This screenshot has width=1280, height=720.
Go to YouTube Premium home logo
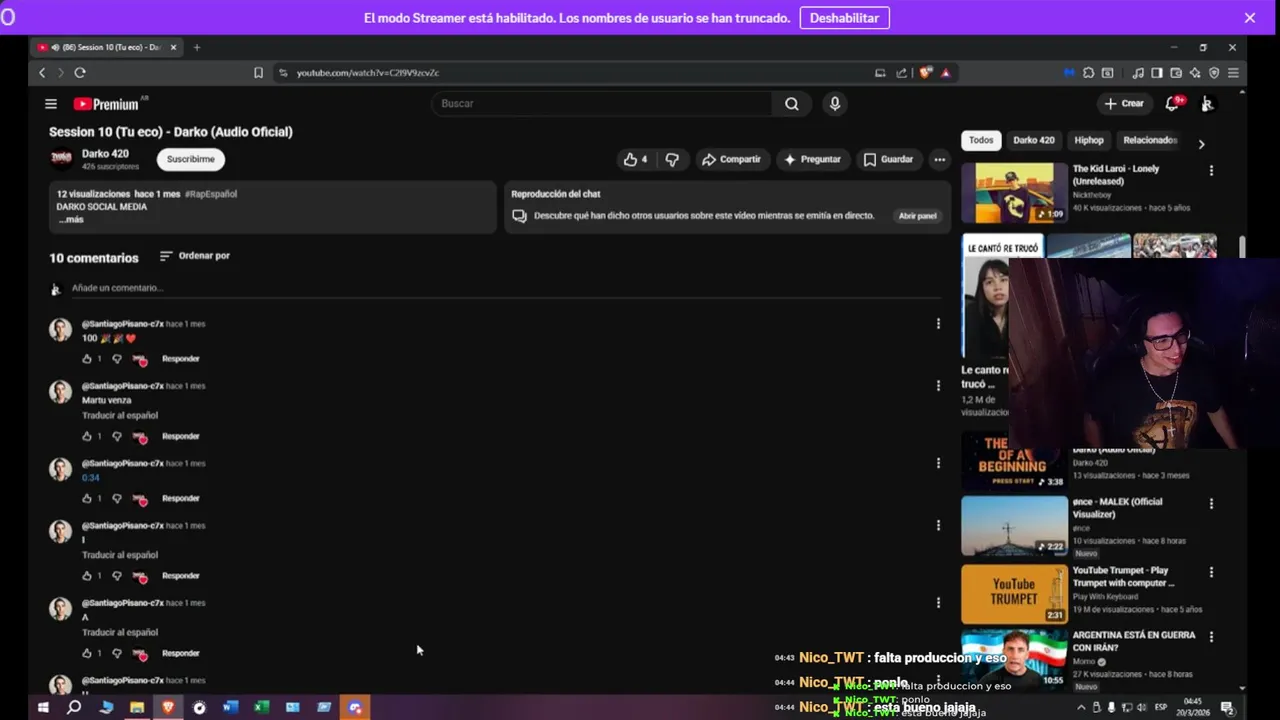point(107,104)
